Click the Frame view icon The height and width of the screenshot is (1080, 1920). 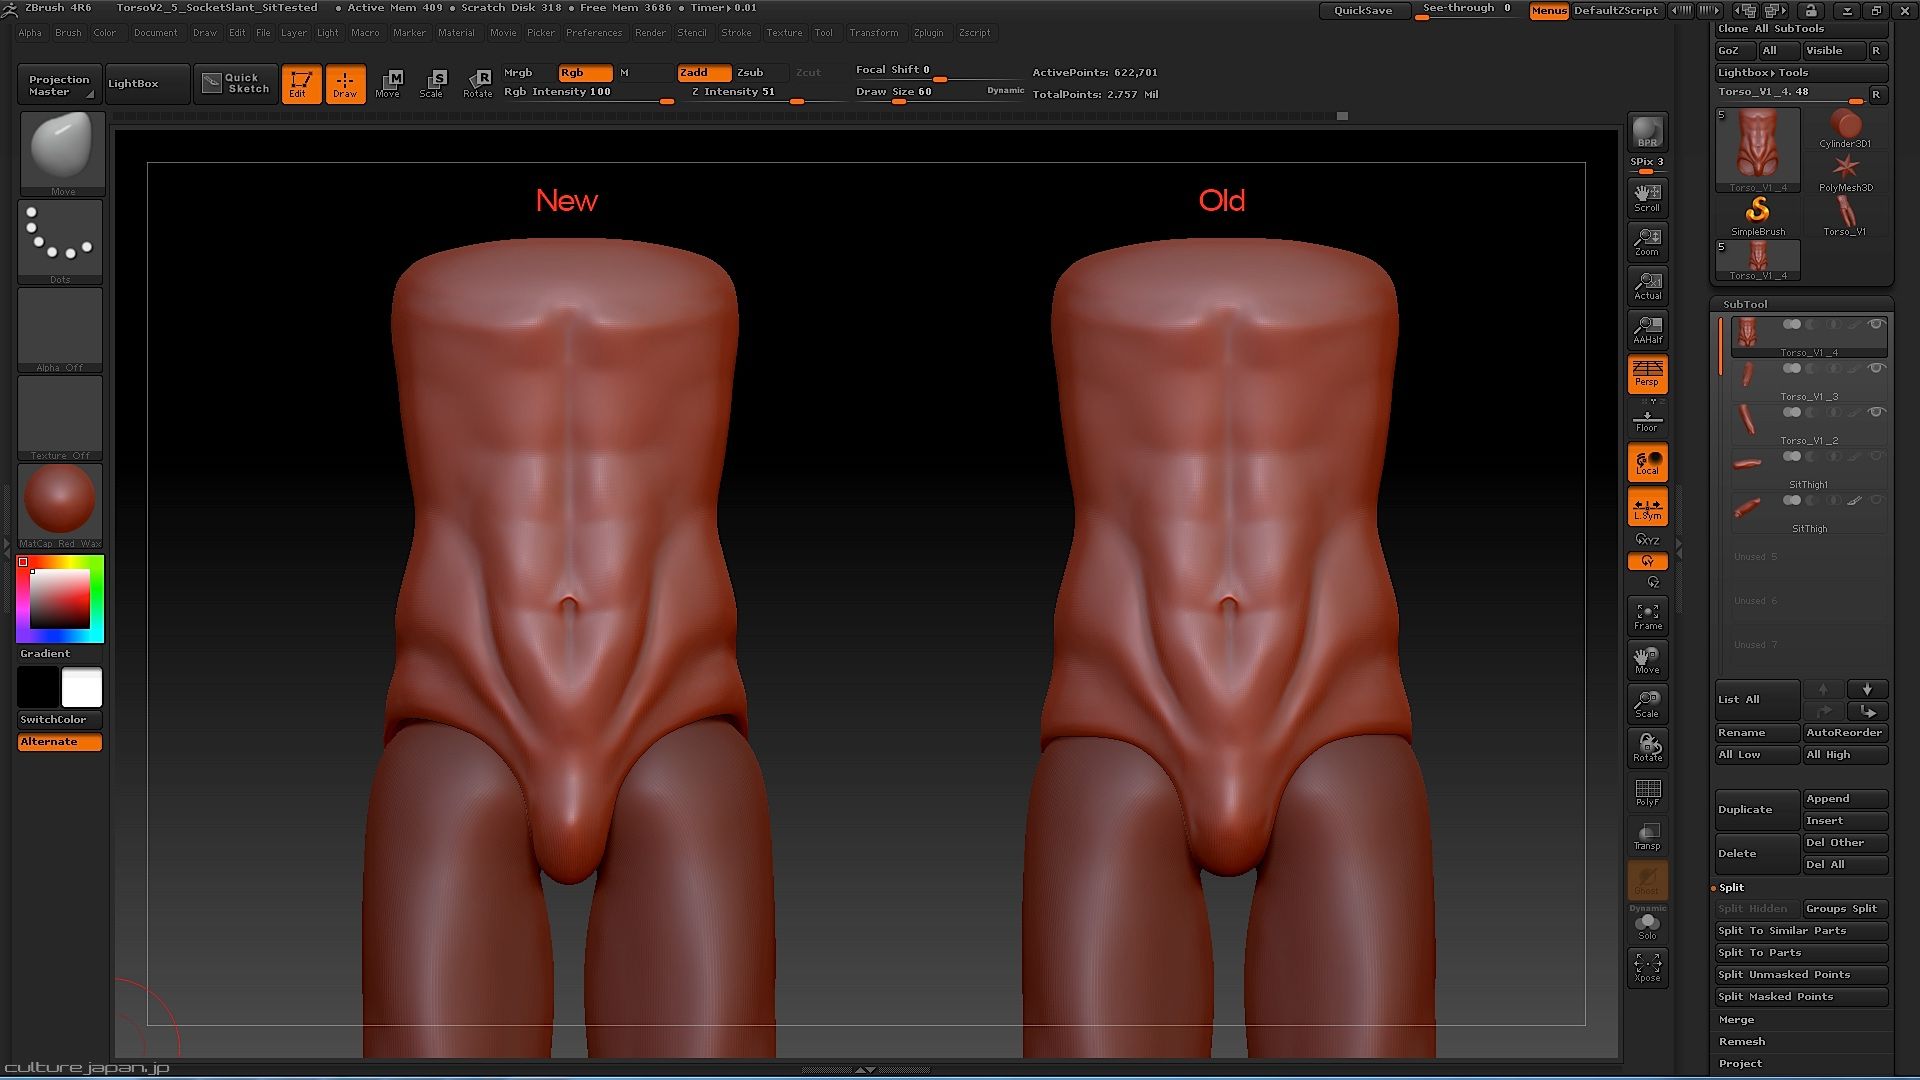pos(1647,616)
